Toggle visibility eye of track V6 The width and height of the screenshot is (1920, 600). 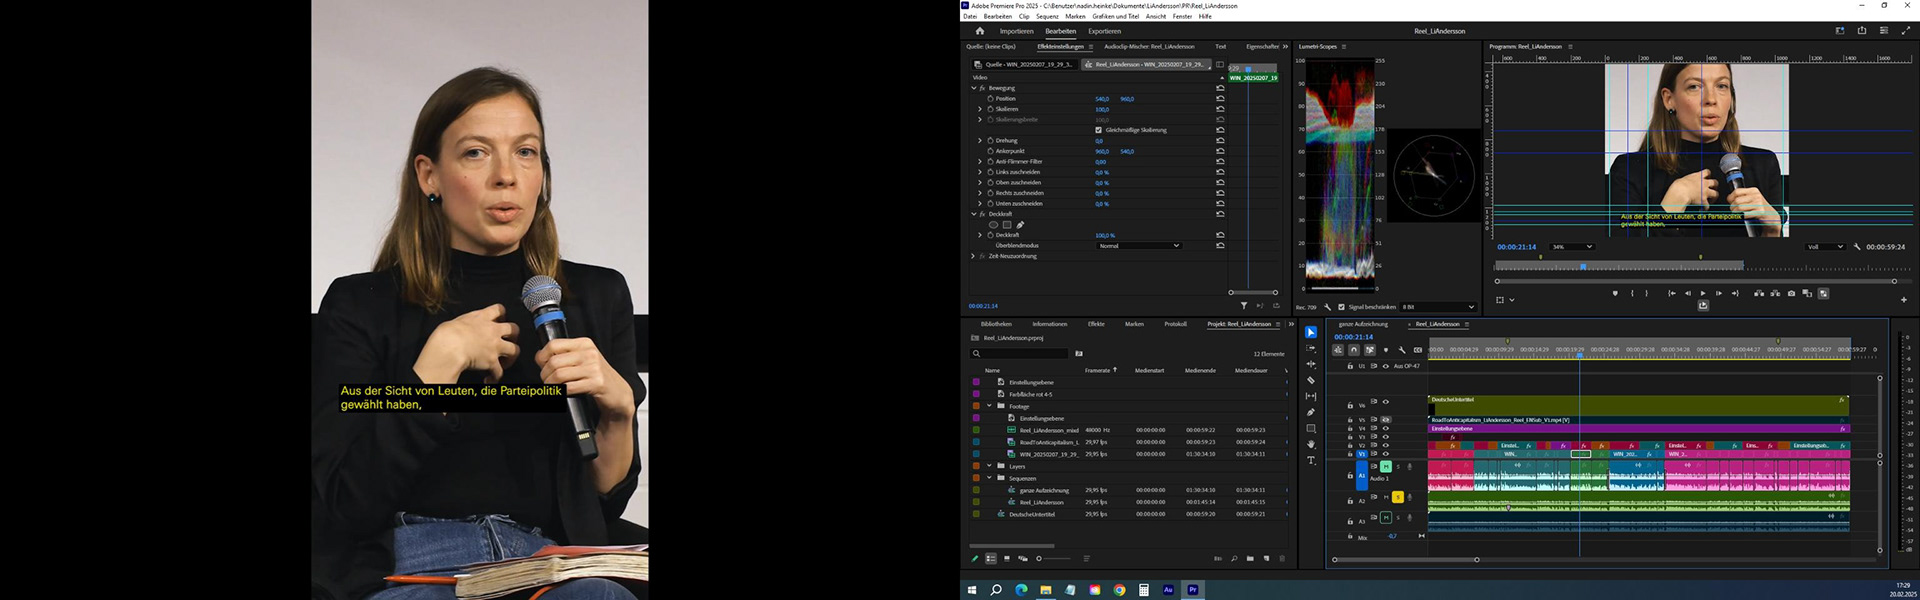(x=1385, y=402)
